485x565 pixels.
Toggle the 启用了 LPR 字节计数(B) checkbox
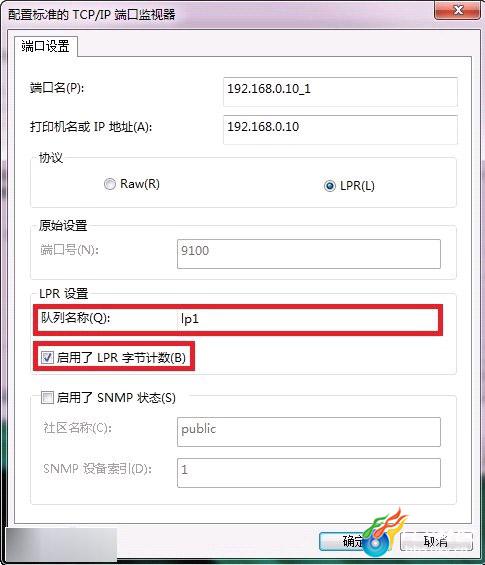[47, 357]
